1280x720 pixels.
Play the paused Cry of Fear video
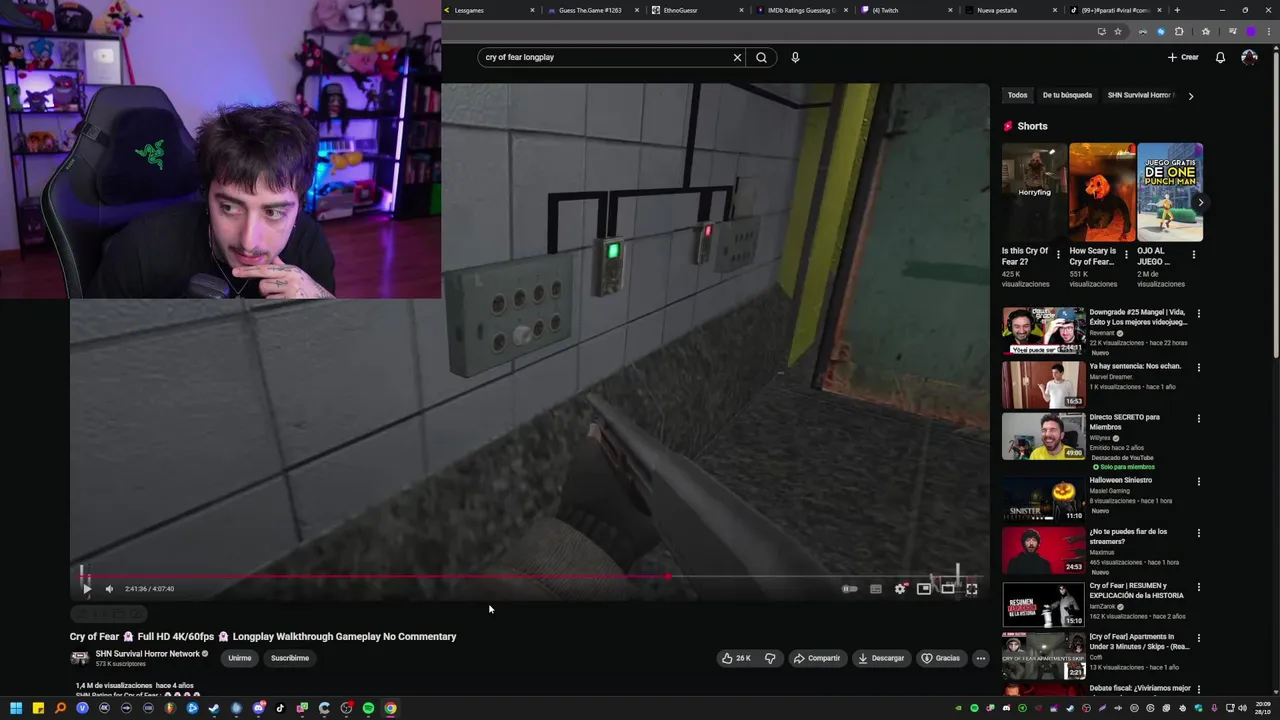click(86, 589)
